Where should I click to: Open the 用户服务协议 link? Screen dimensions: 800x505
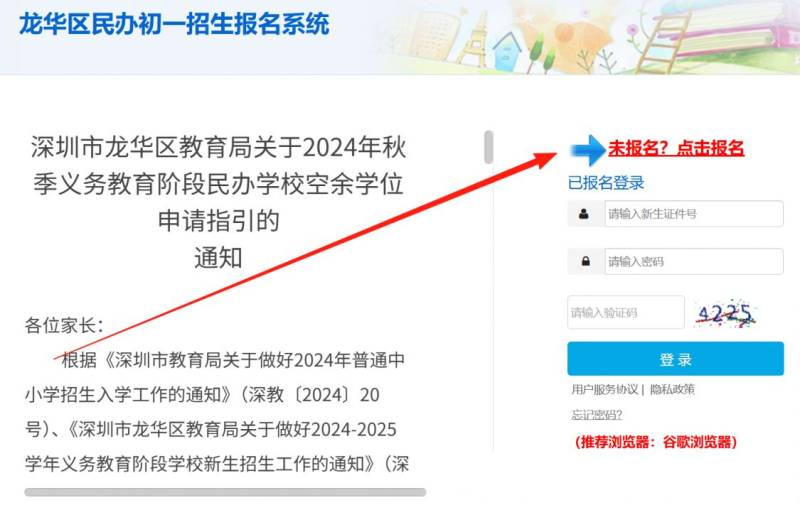(605, 390)
